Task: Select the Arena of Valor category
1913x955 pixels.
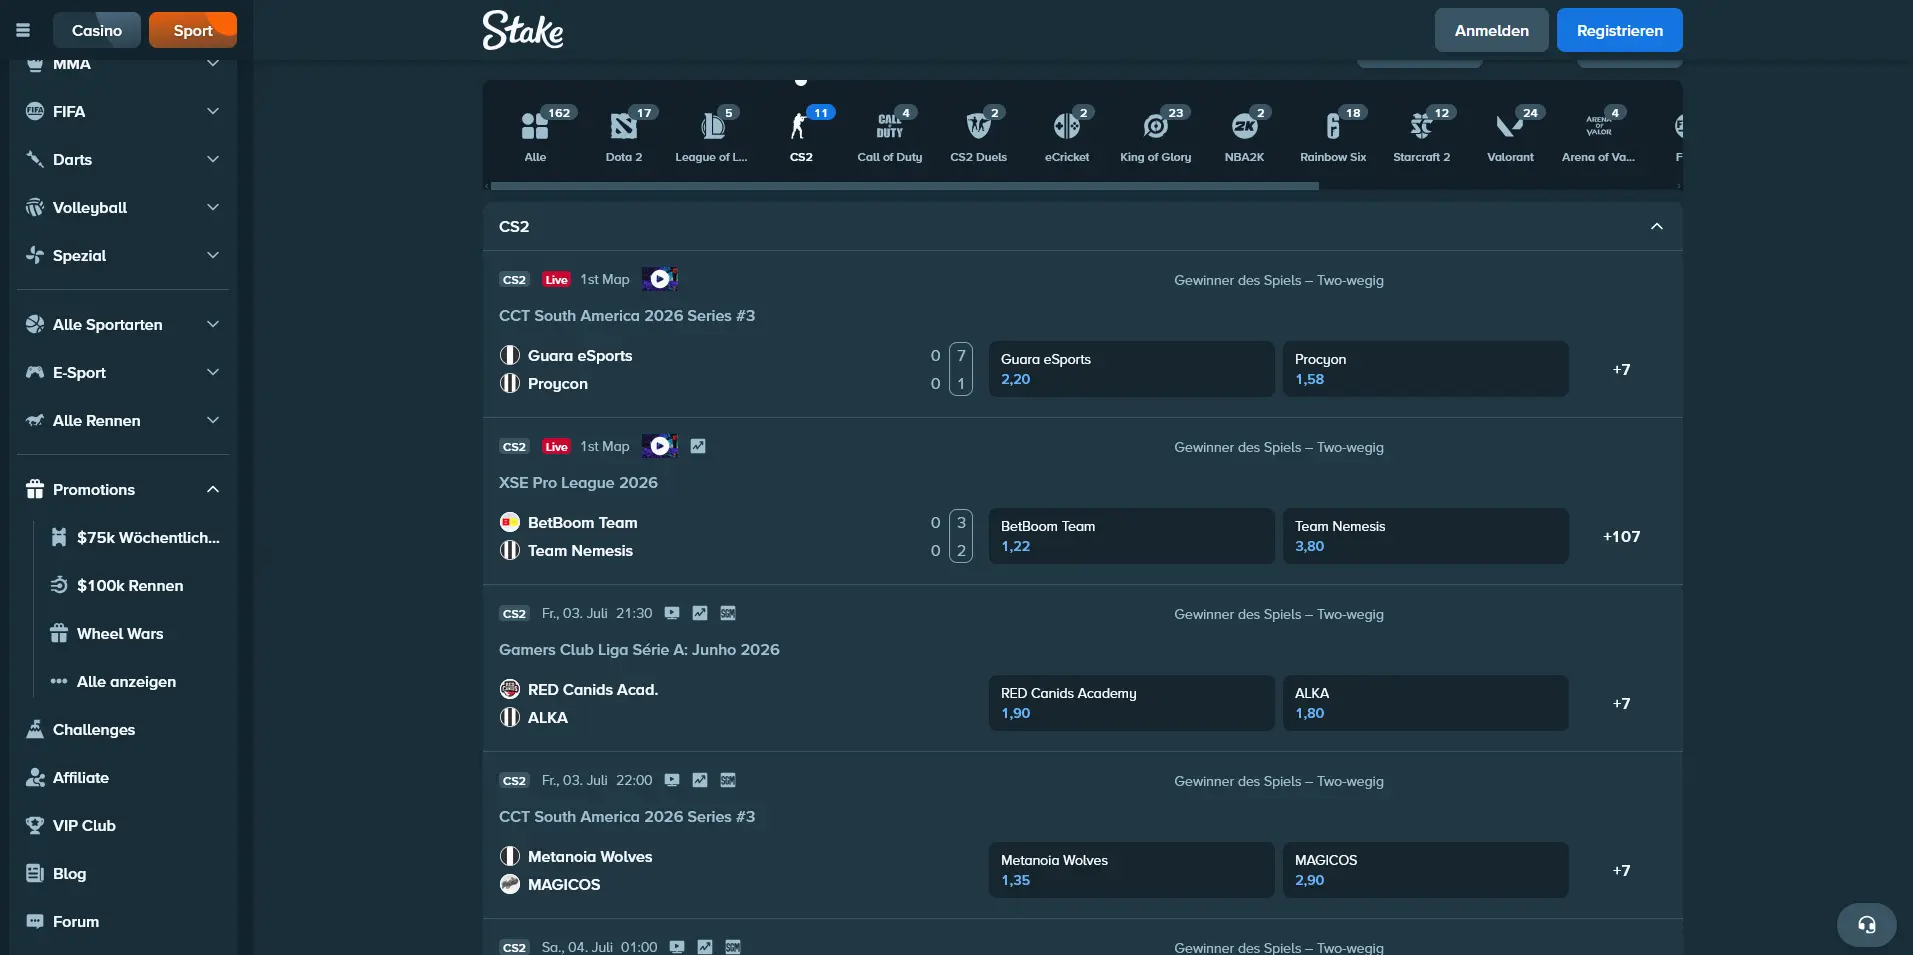Action: point(1599,135)
